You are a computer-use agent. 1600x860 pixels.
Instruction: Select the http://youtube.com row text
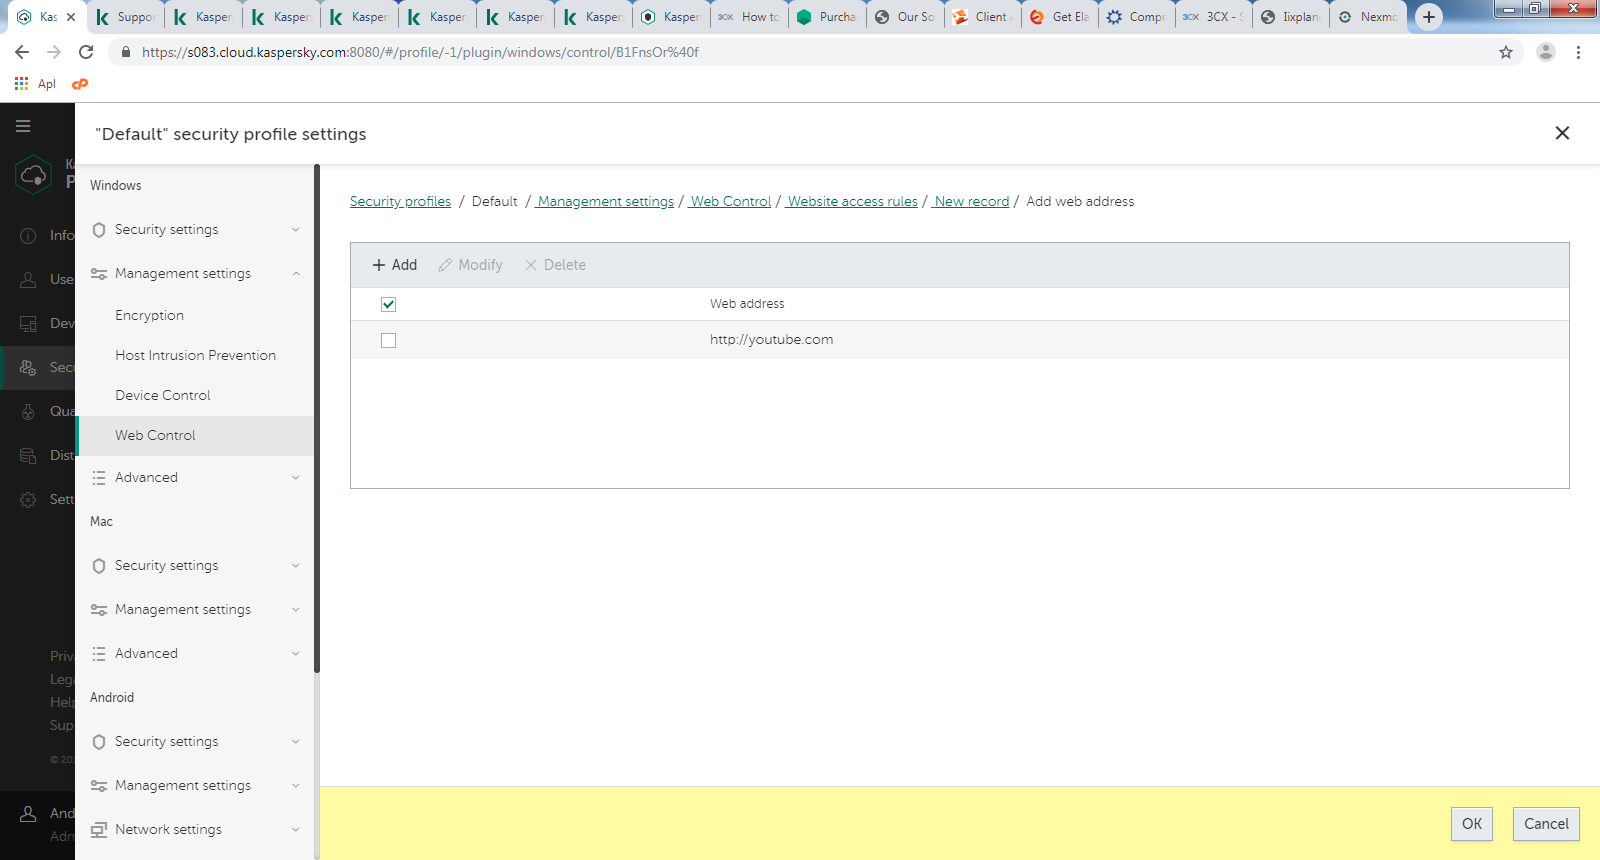click(x=771, y=340)
